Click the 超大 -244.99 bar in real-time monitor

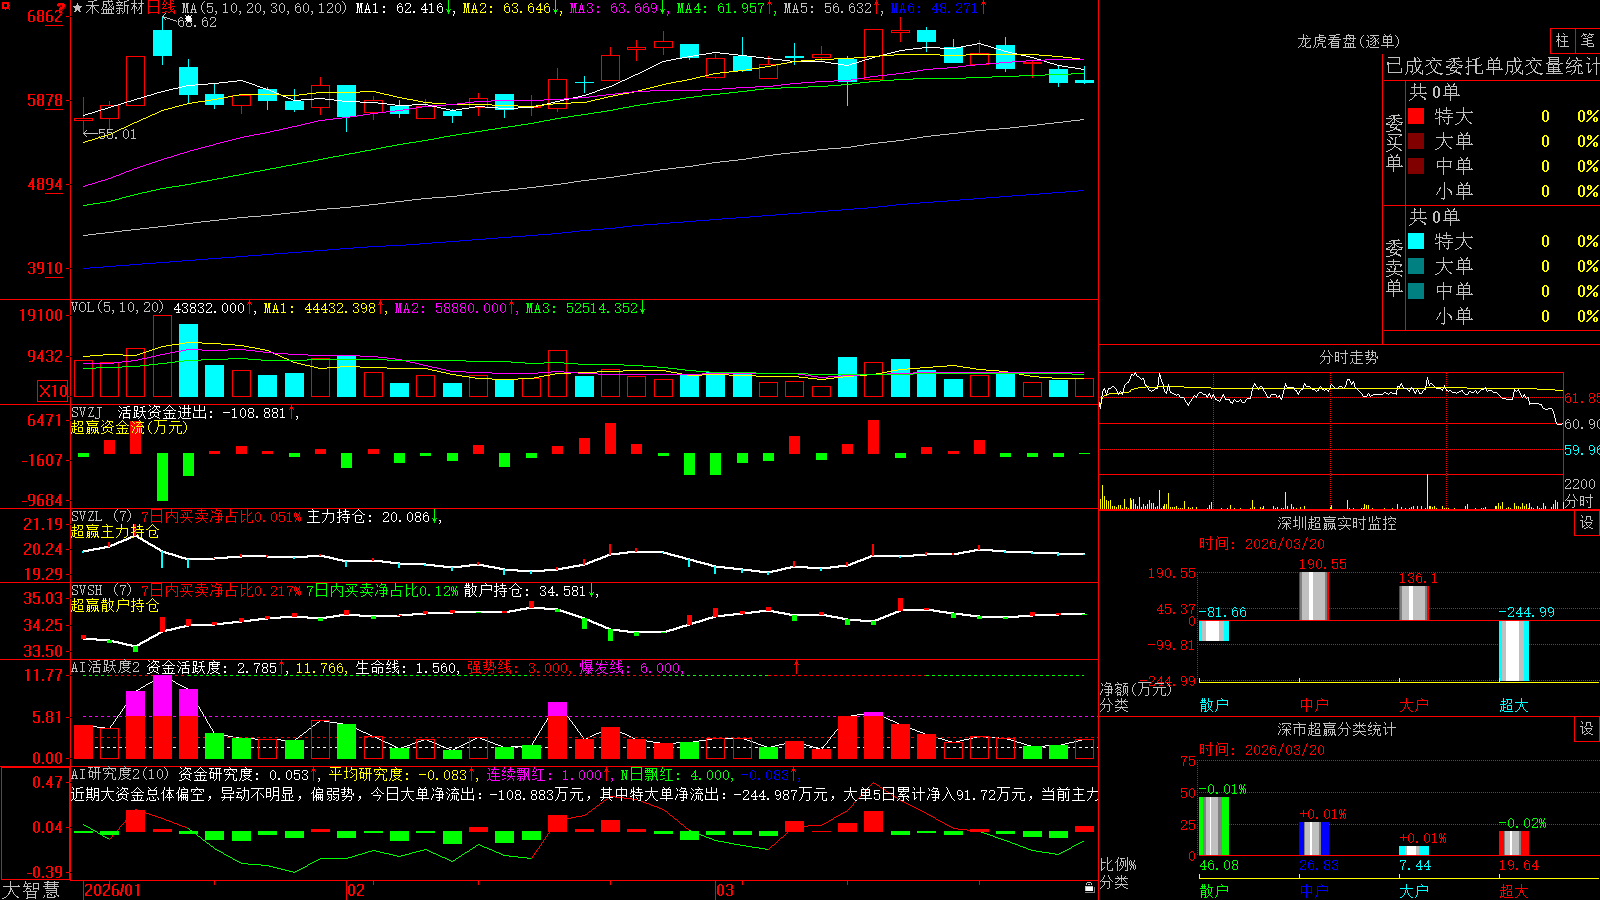point(1514,651)
